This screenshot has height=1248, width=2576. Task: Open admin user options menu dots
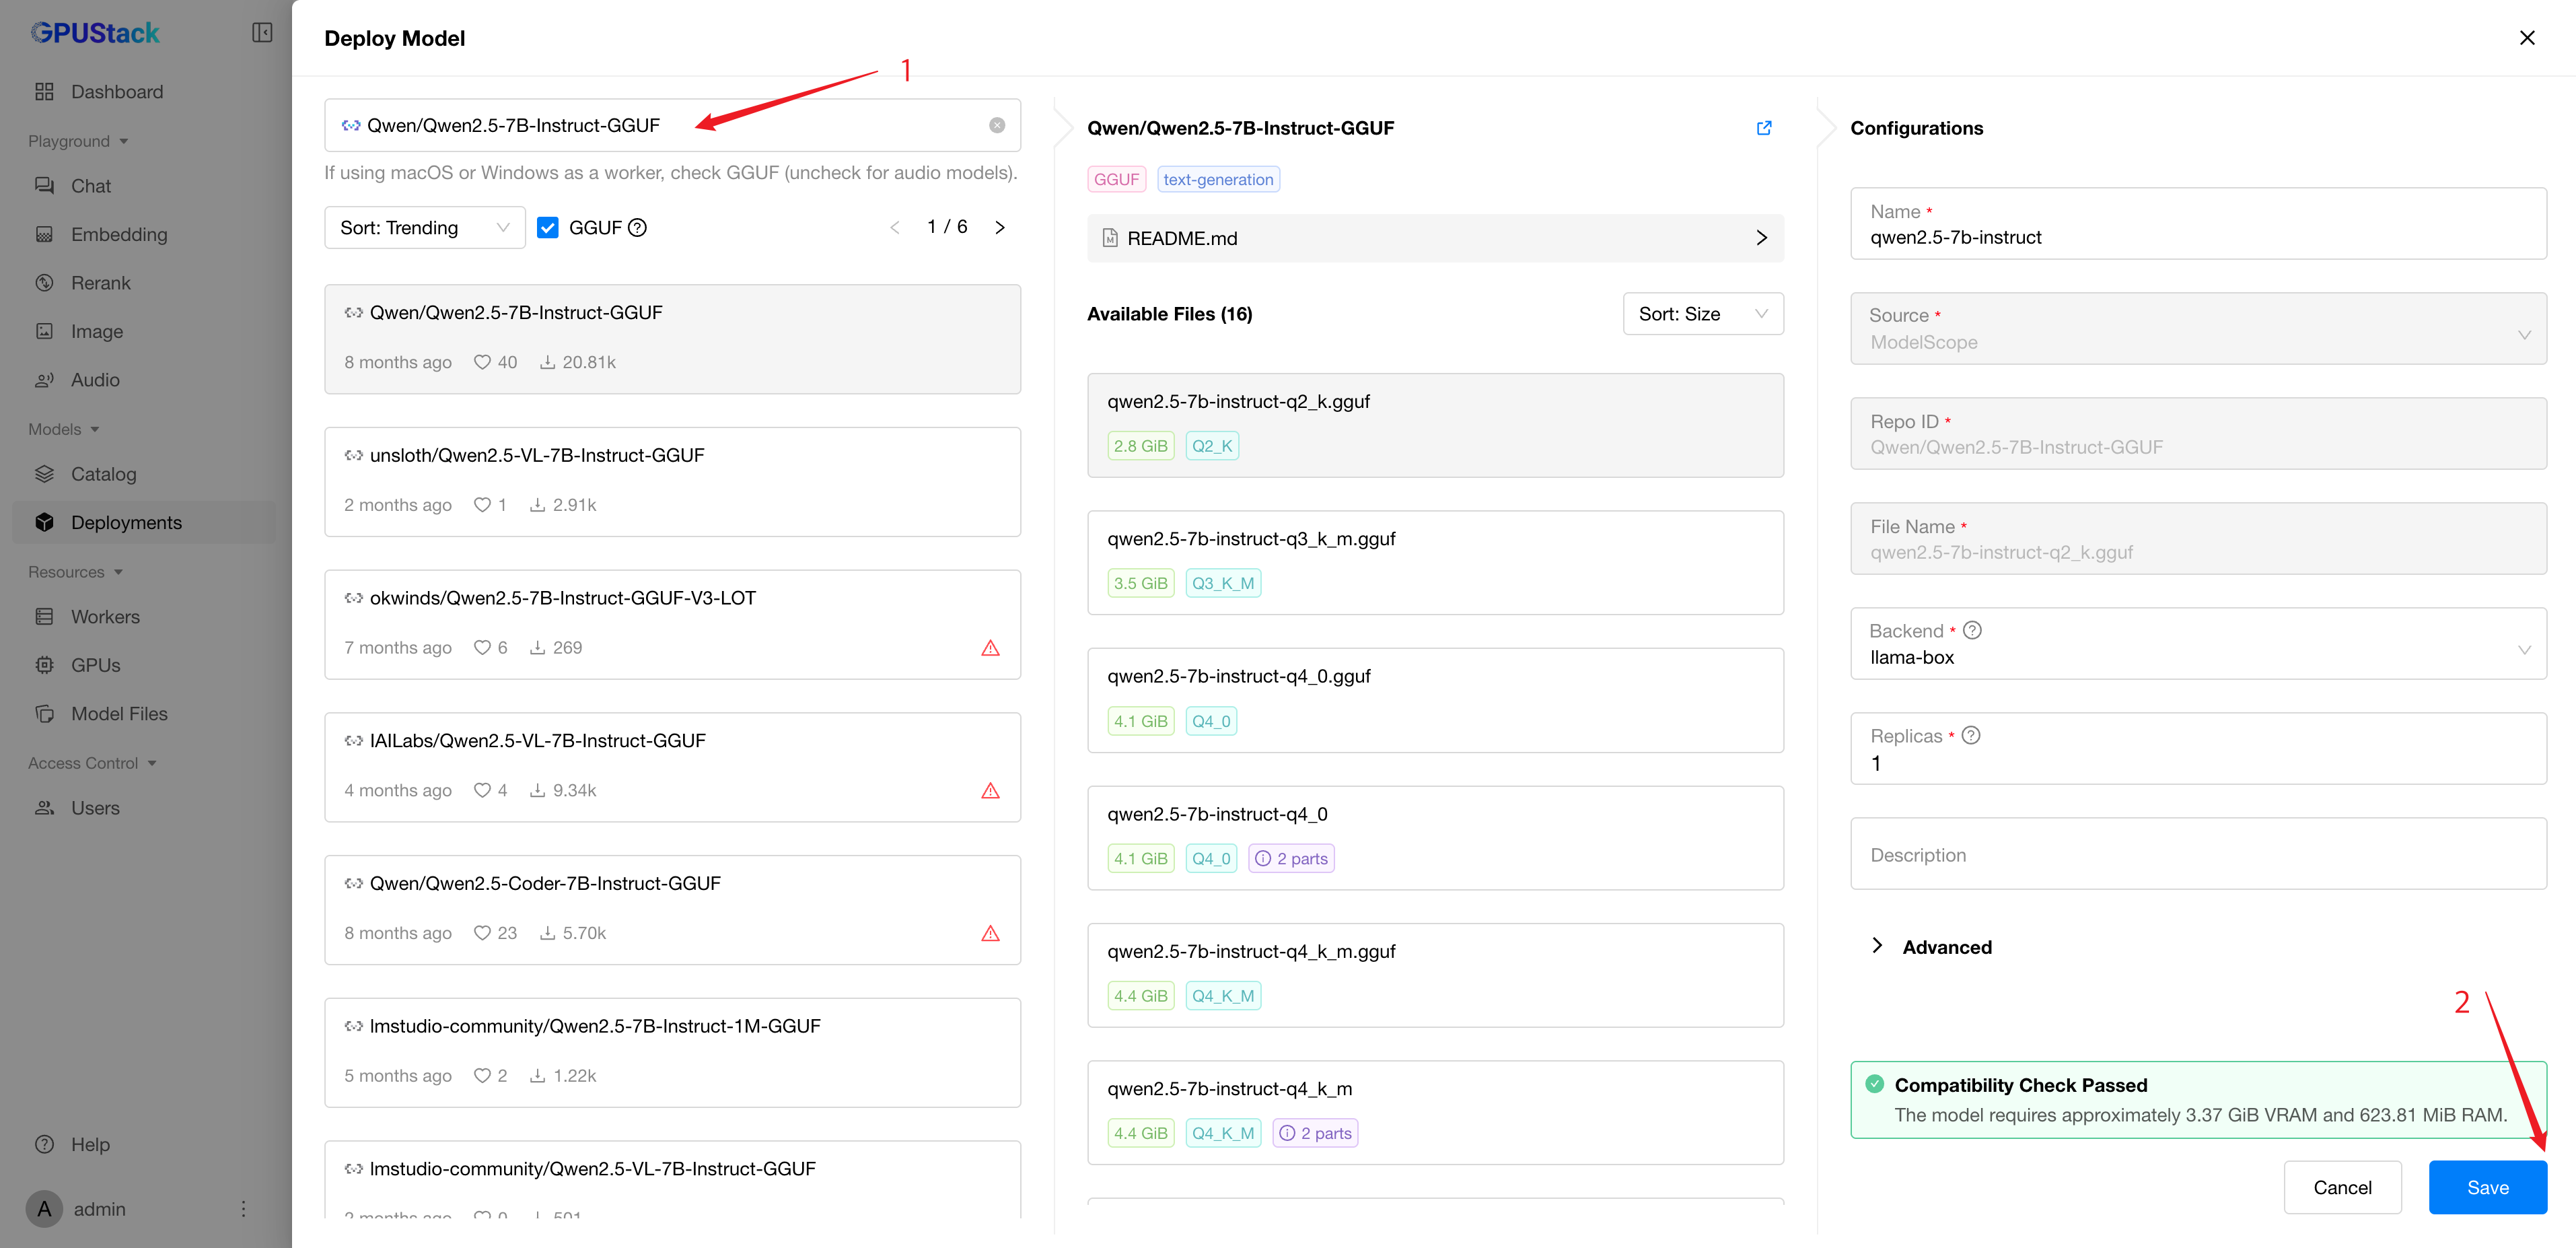tap(243, 1209)
